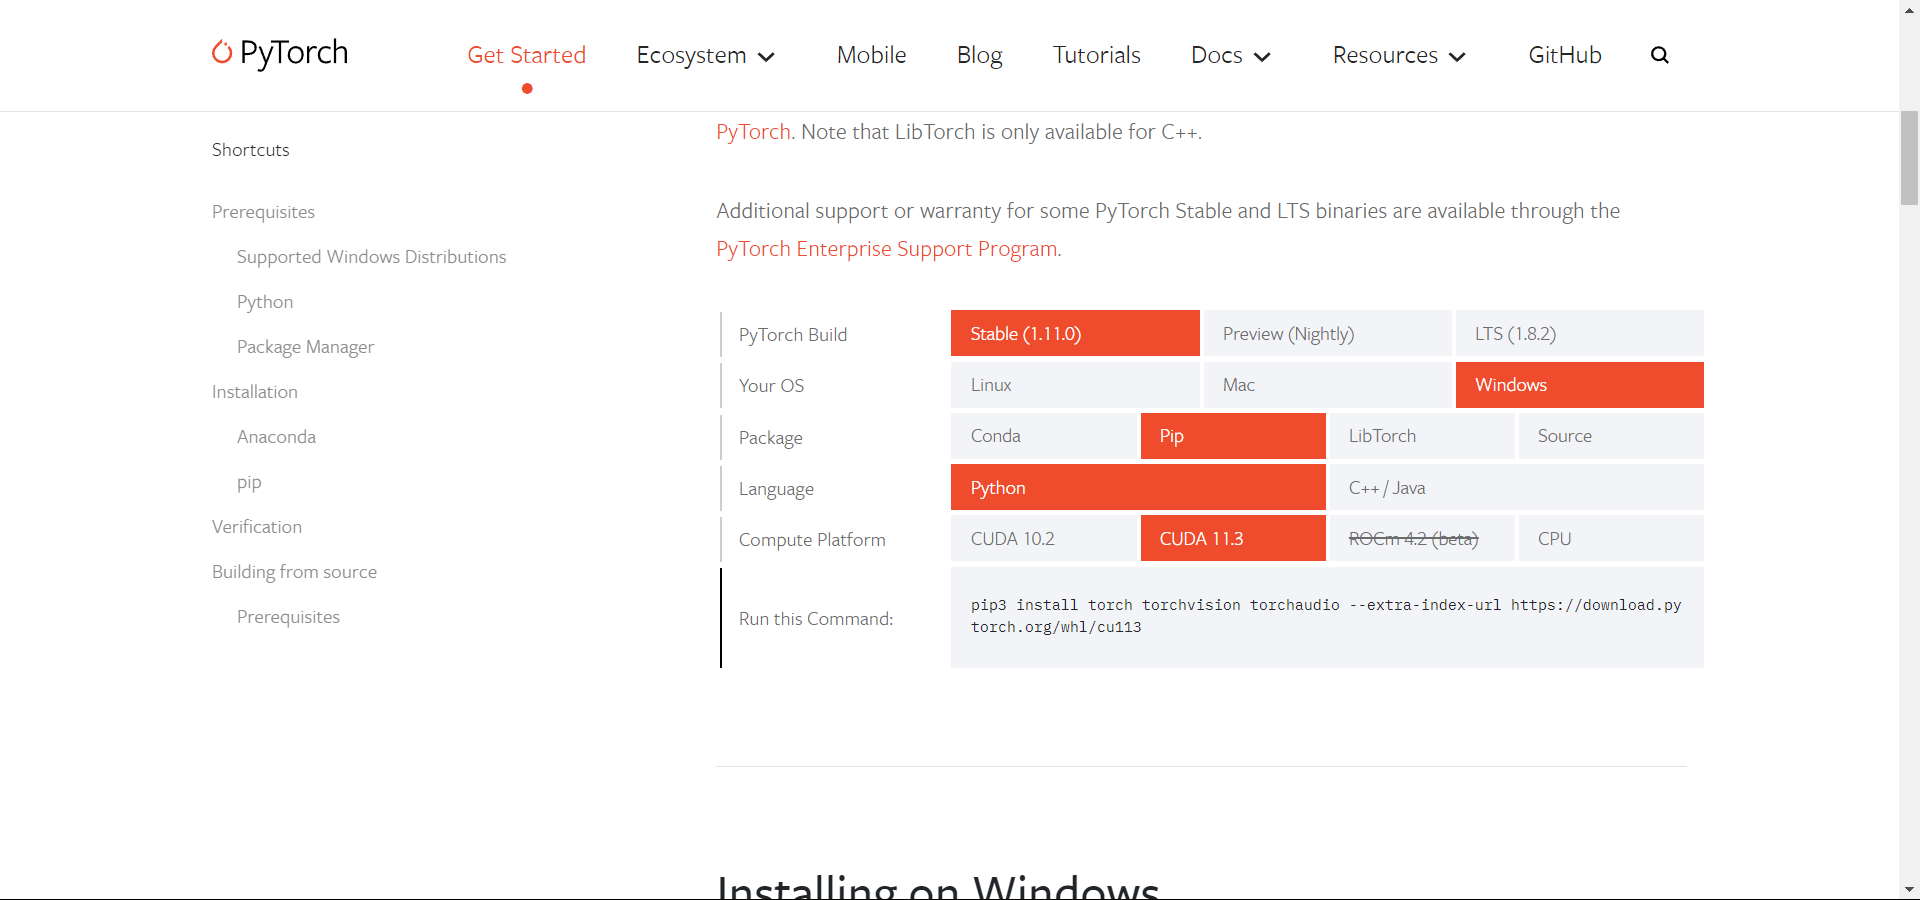Jump to the Installation shortcut

coord(254,392)
